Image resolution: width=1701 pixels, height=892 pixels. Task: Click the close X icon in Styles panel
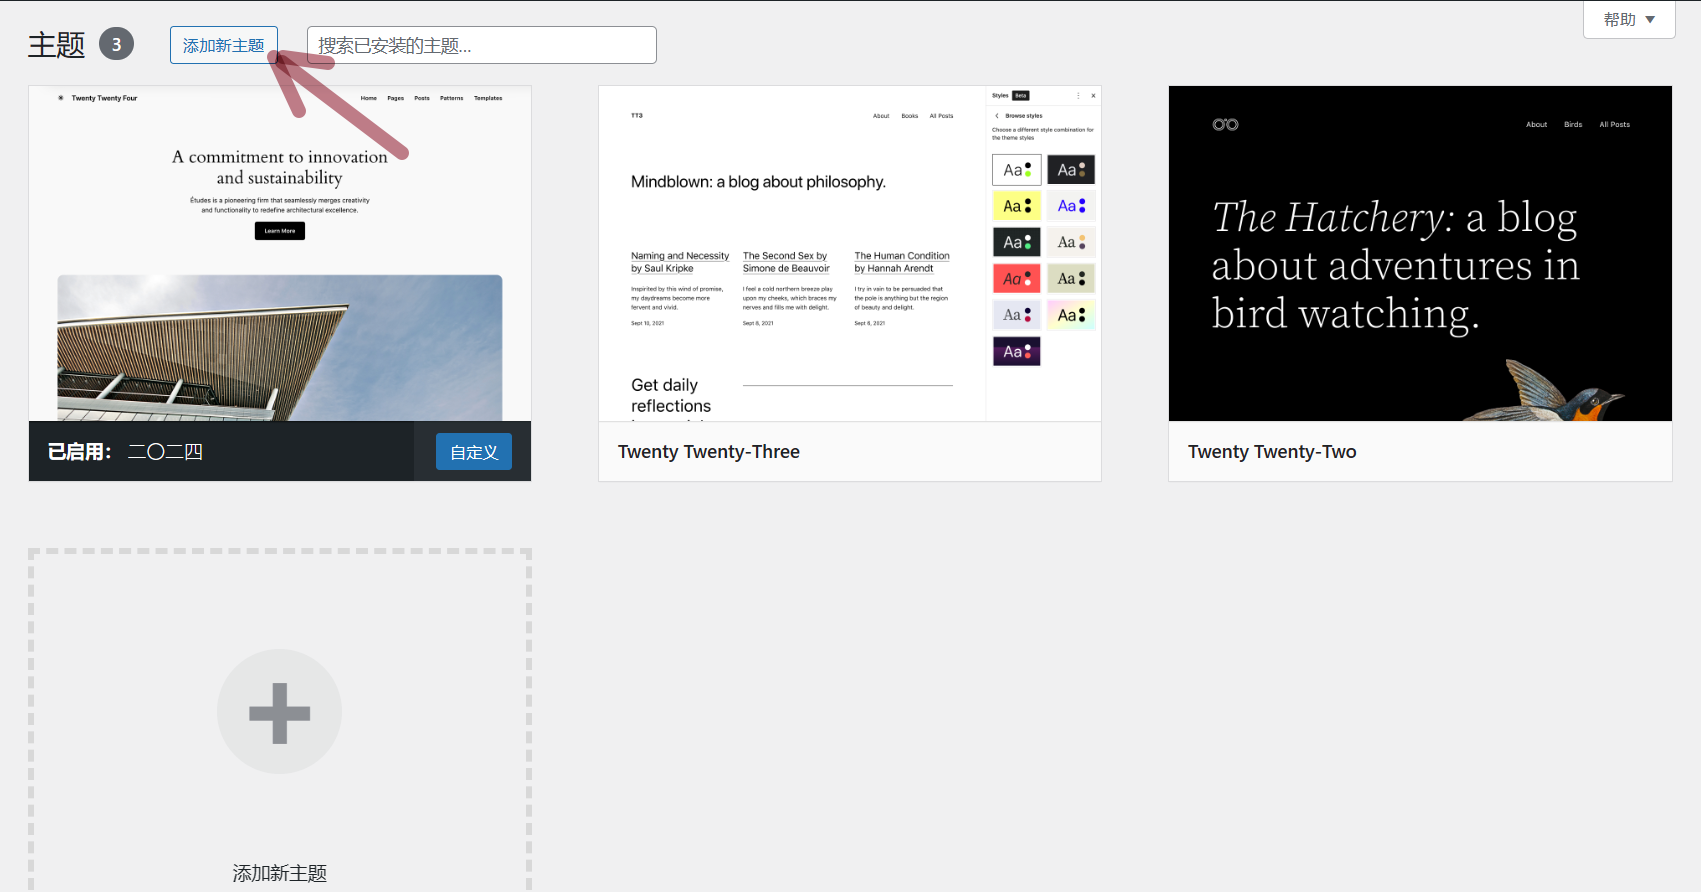coord(1093,96)
